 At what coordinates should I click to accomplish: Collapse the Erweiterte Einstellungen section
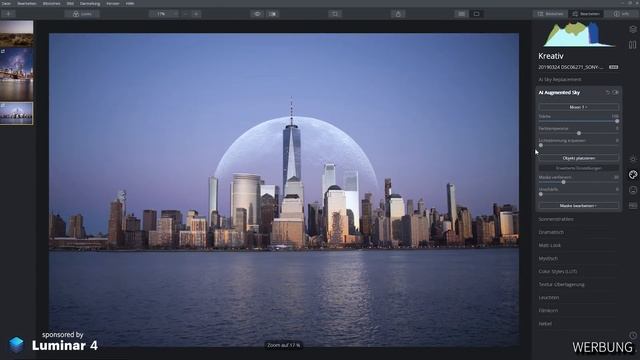(578, 168)
